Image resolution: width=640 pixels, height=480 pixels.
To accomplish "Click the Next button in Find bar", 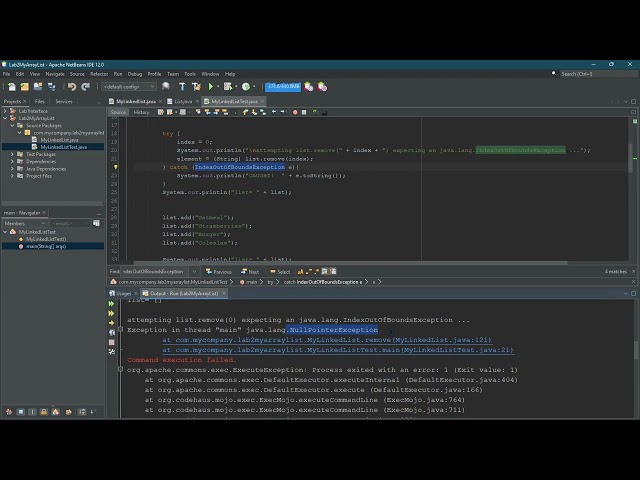I will [250, 271].
